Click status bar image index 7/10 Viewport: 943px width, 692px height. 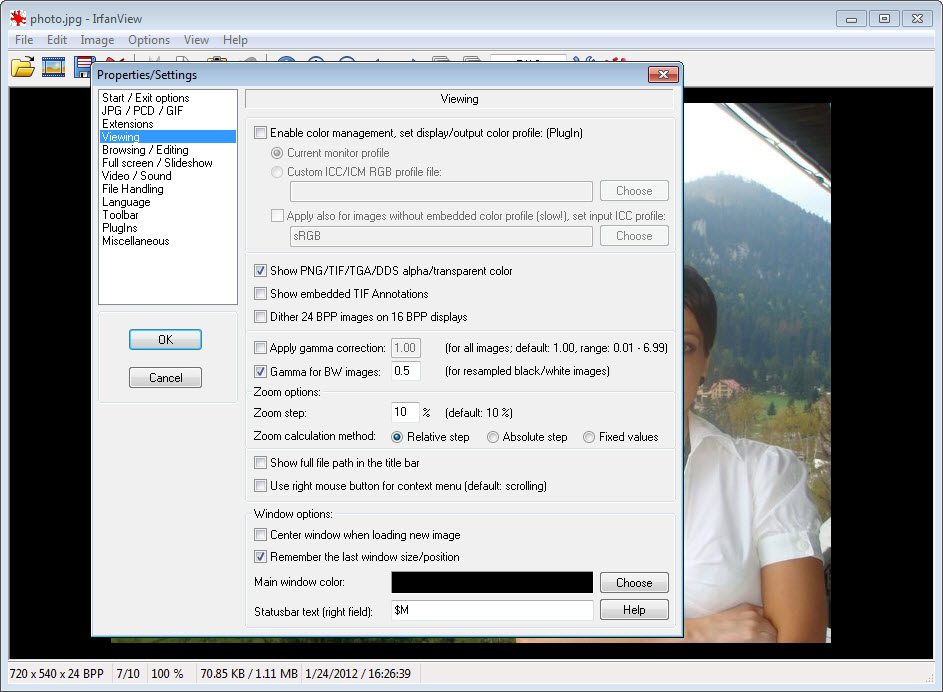pos(127,673)
